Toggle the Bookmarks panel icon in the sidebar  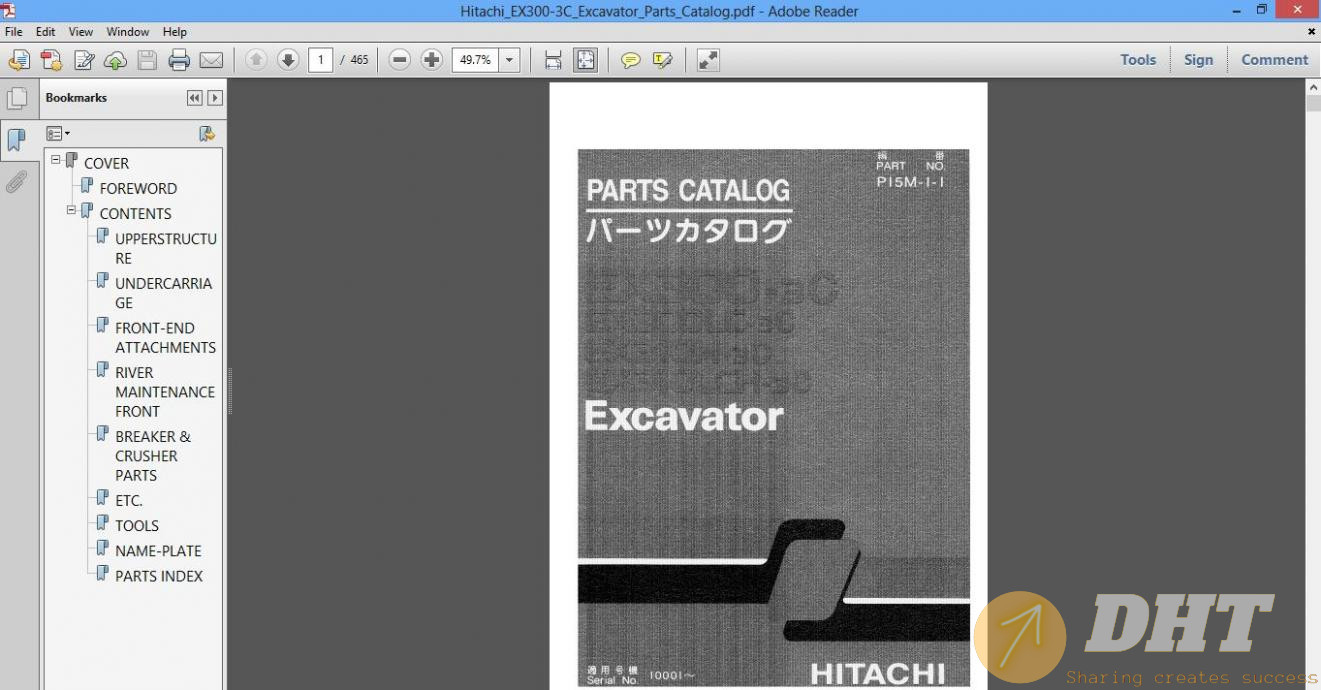(17, 140)
